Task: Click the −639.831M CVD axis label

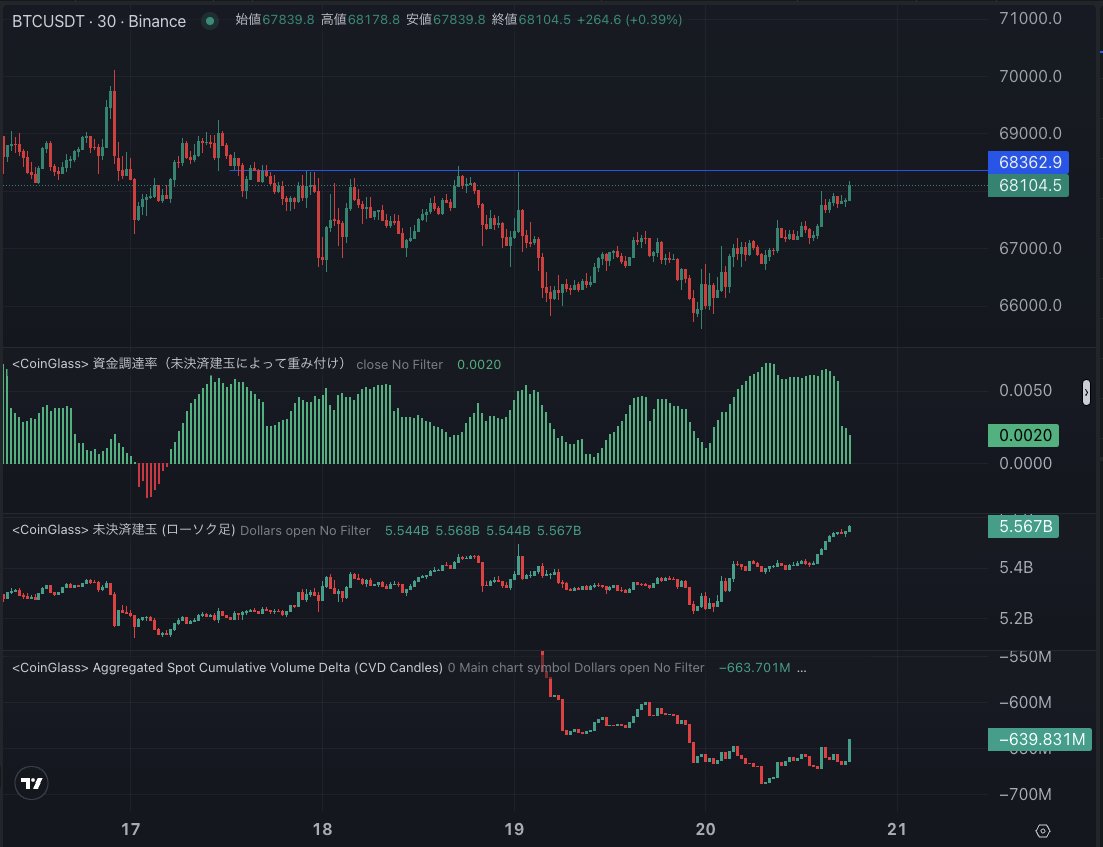Action: (x=1040, y=739)
